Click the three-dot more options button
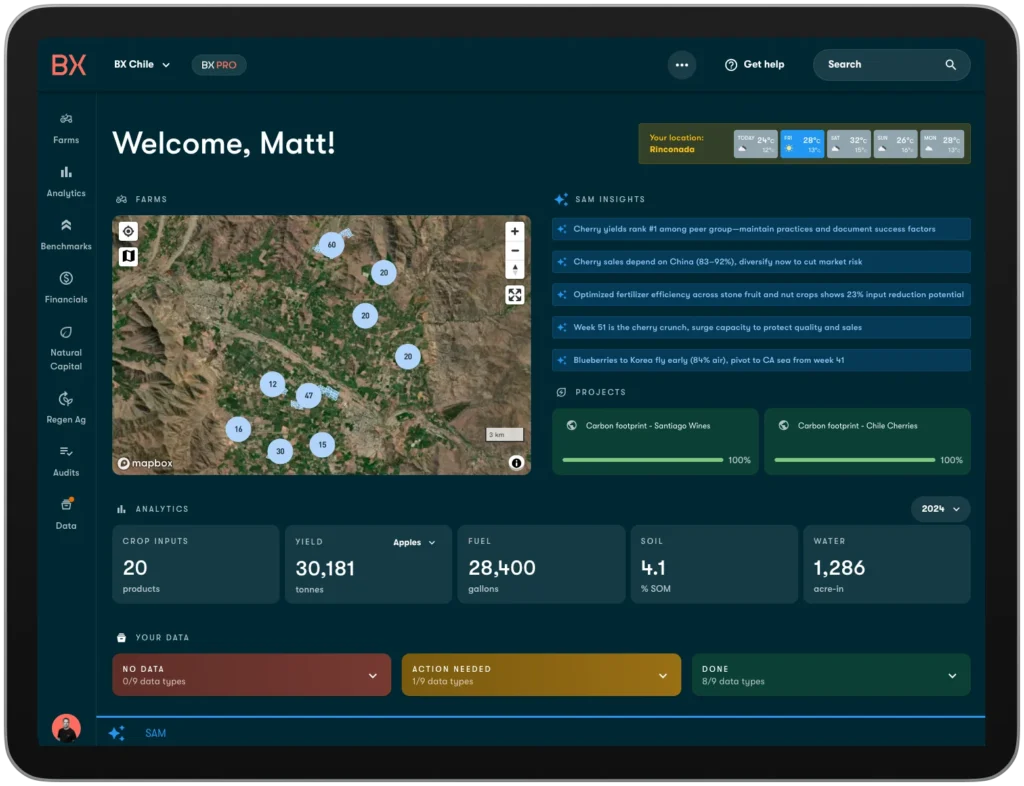The image size is (1024, 786). [682, 65]
